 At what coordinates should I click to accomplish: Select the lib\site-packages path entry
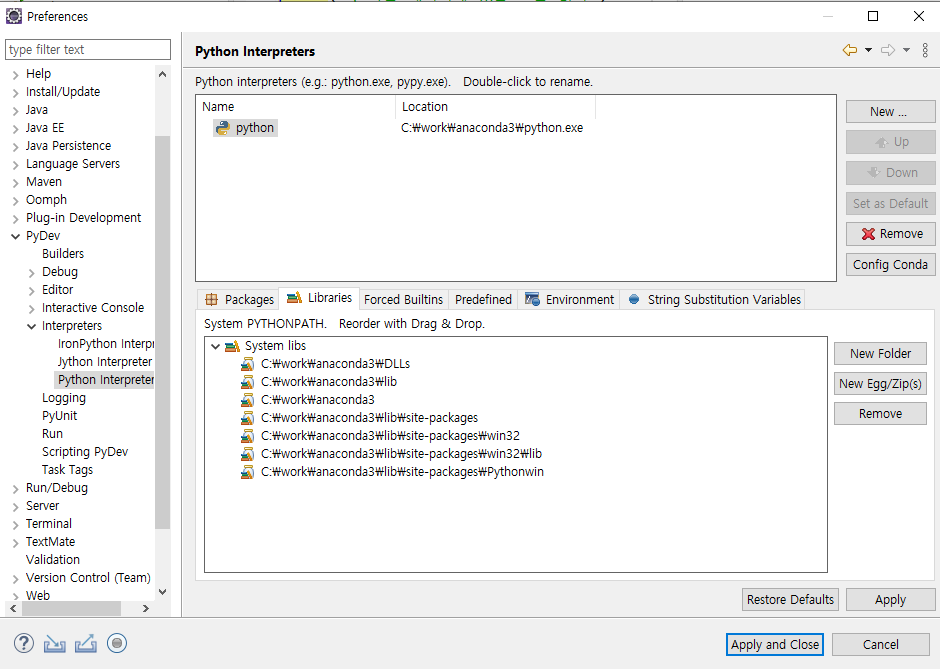[x=369, y=418]
